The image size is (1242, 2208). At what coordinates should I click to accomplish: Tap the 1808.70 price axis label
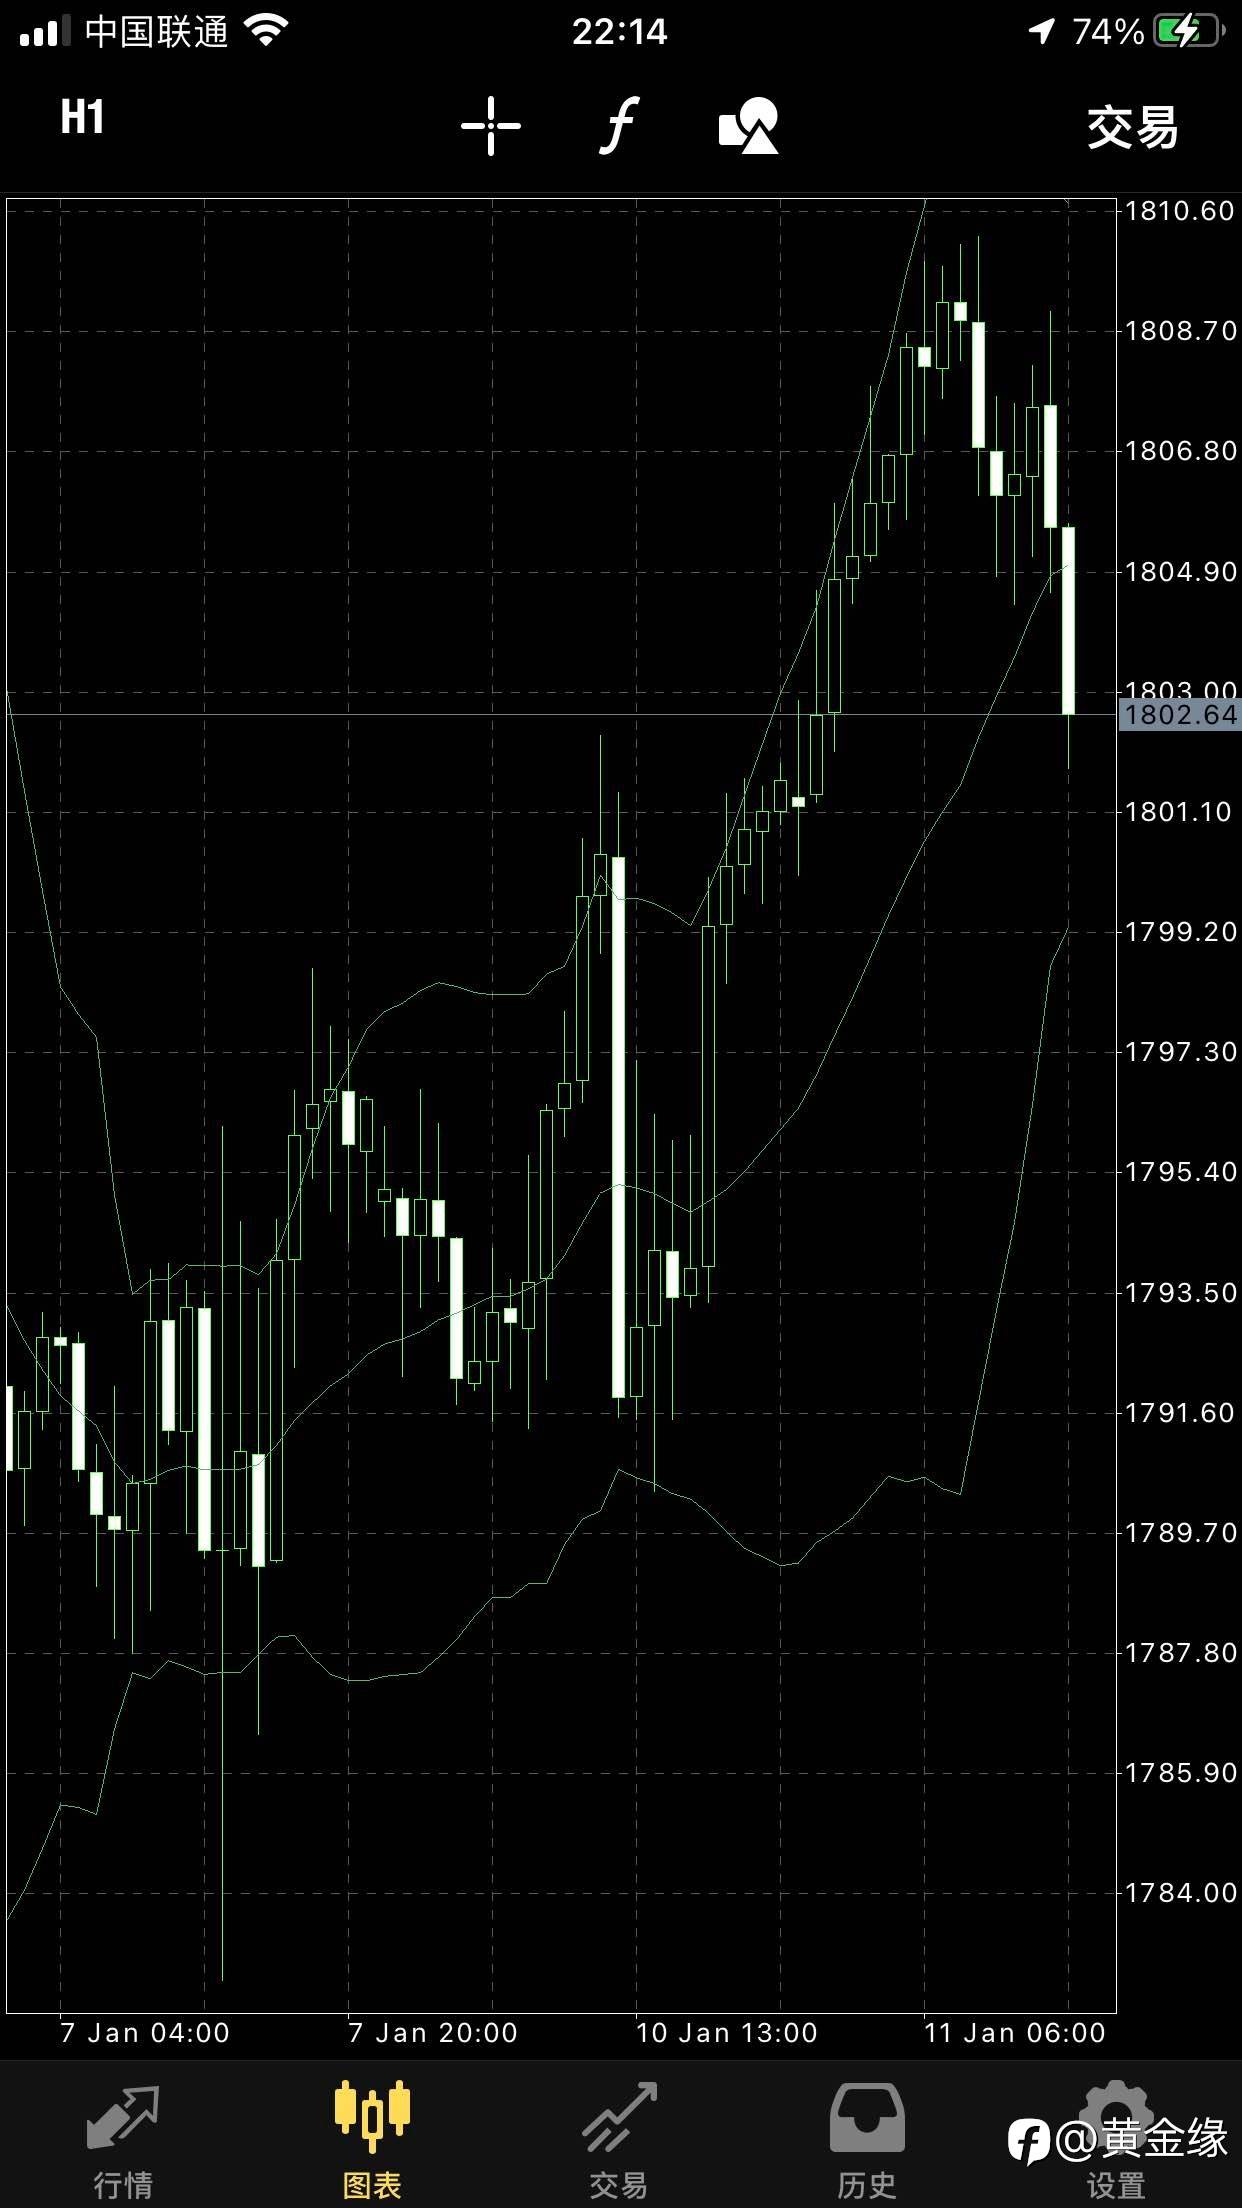(x=1180, y=331)
